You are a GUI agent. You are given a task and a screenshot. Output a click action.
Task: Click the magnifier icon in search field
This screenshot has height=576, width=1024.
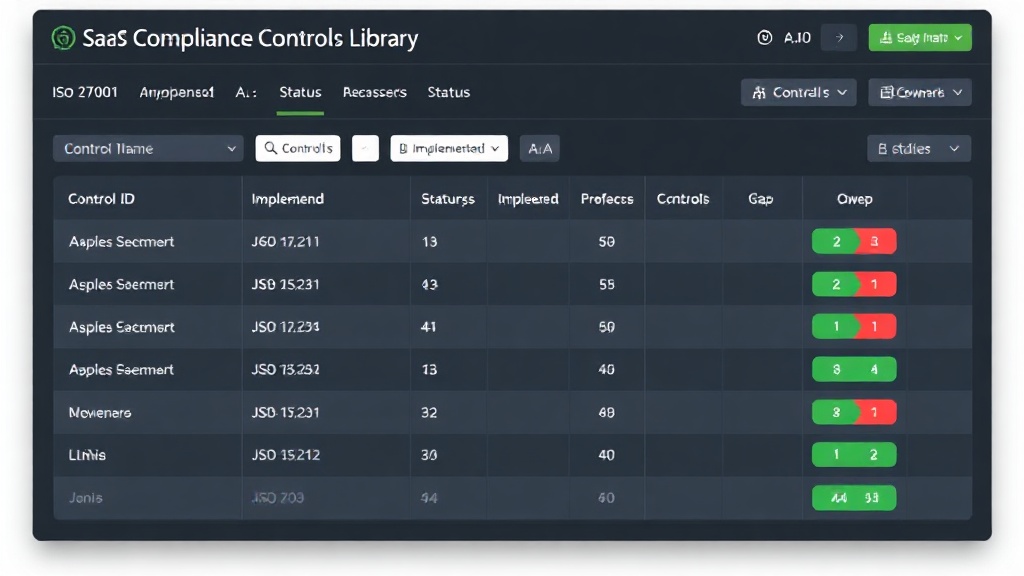click(270, 148)
